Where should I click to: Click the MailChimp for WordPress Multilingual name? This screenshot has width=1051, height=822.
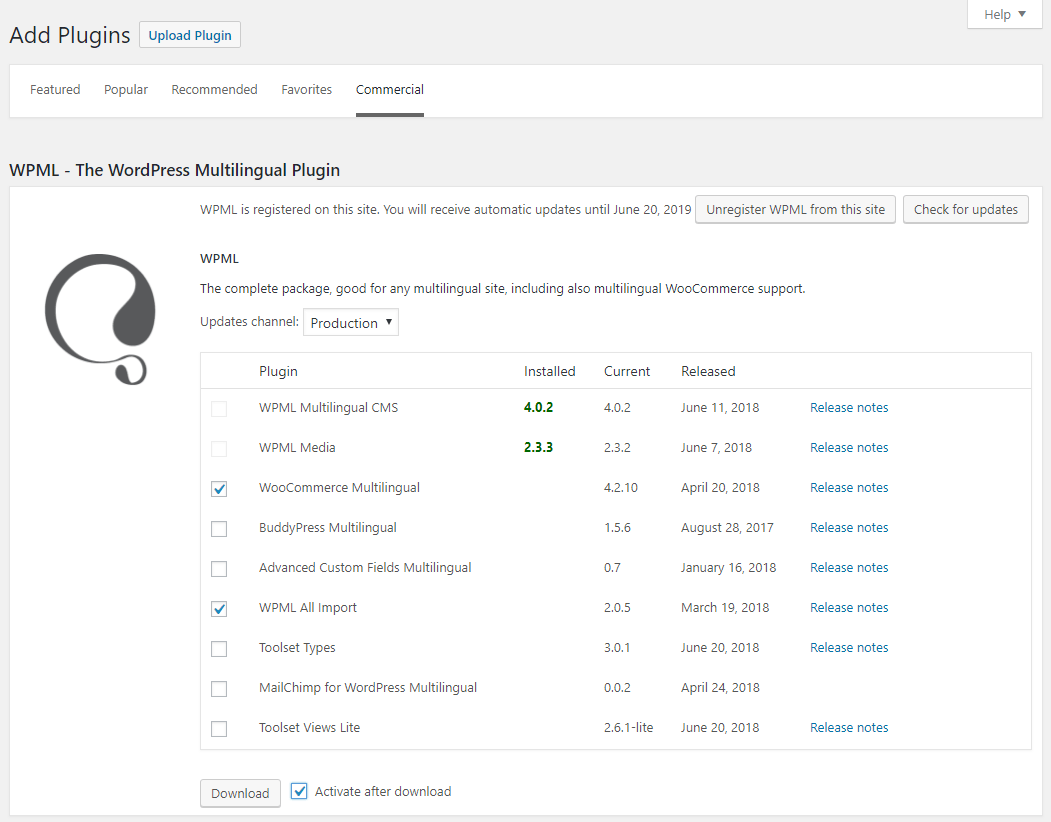coord(368,687)
